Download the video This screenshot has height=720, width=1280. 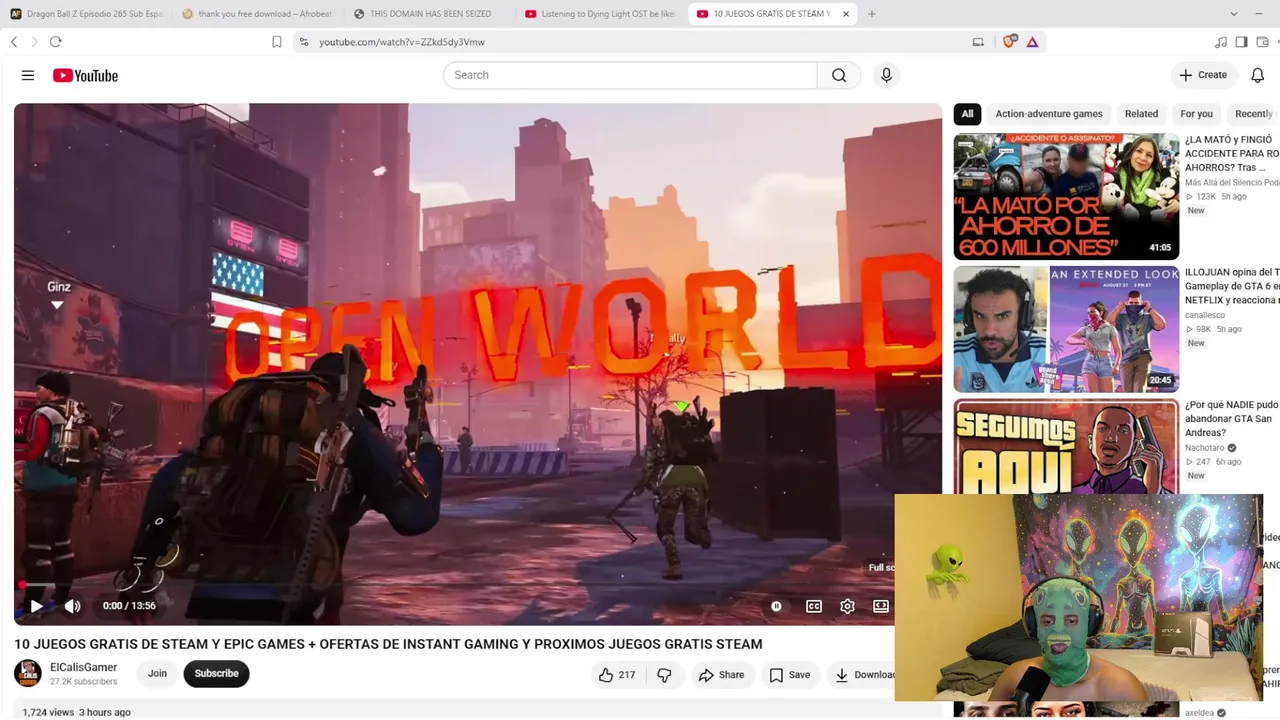point(865,675)
